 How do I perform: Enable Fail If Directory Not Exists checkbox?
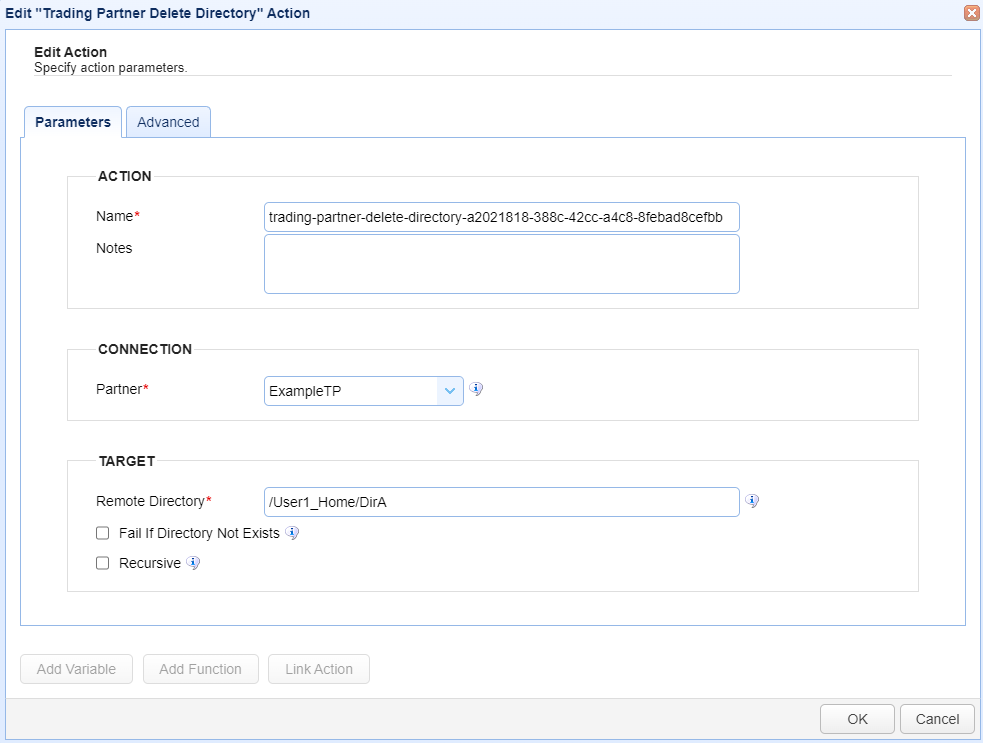103,533
